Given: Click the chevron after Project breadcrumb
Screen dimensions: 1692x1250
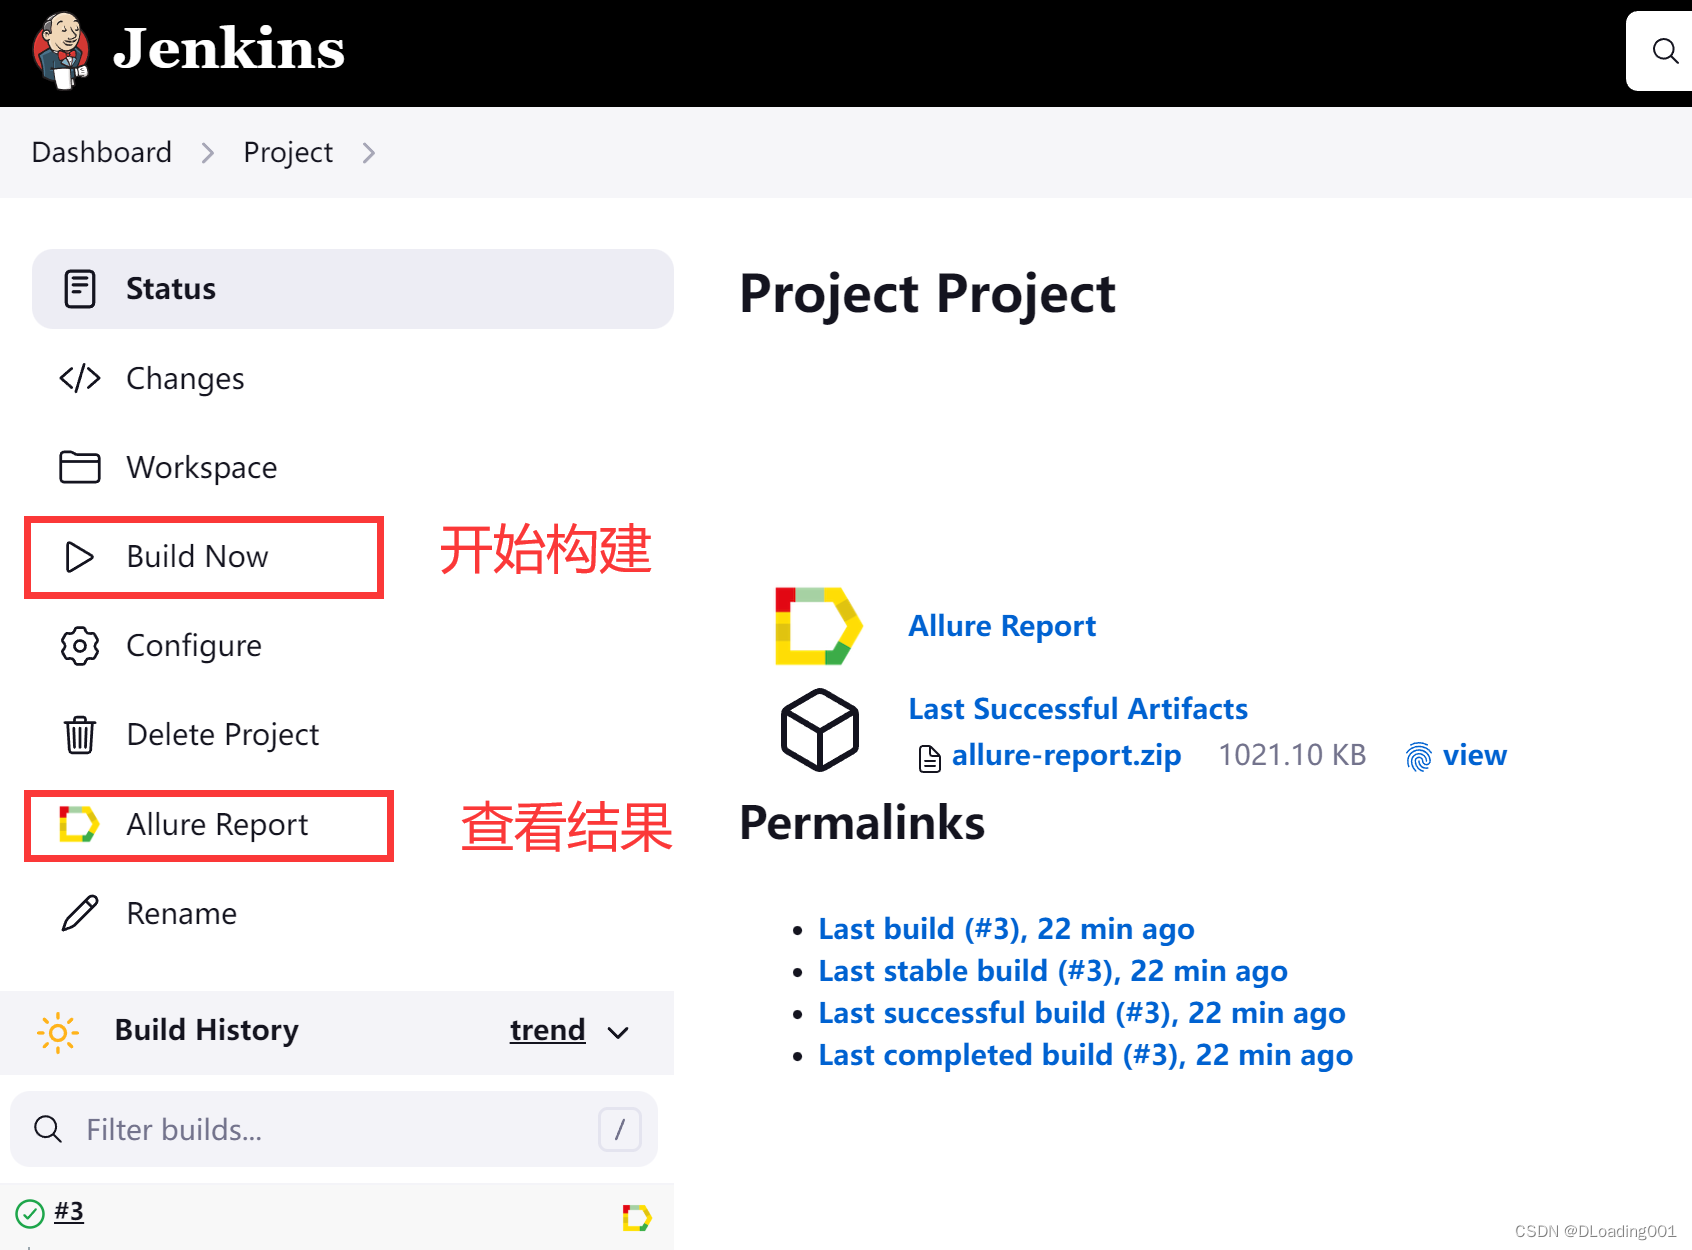Looking at the screenshot, I should [368, 152].
